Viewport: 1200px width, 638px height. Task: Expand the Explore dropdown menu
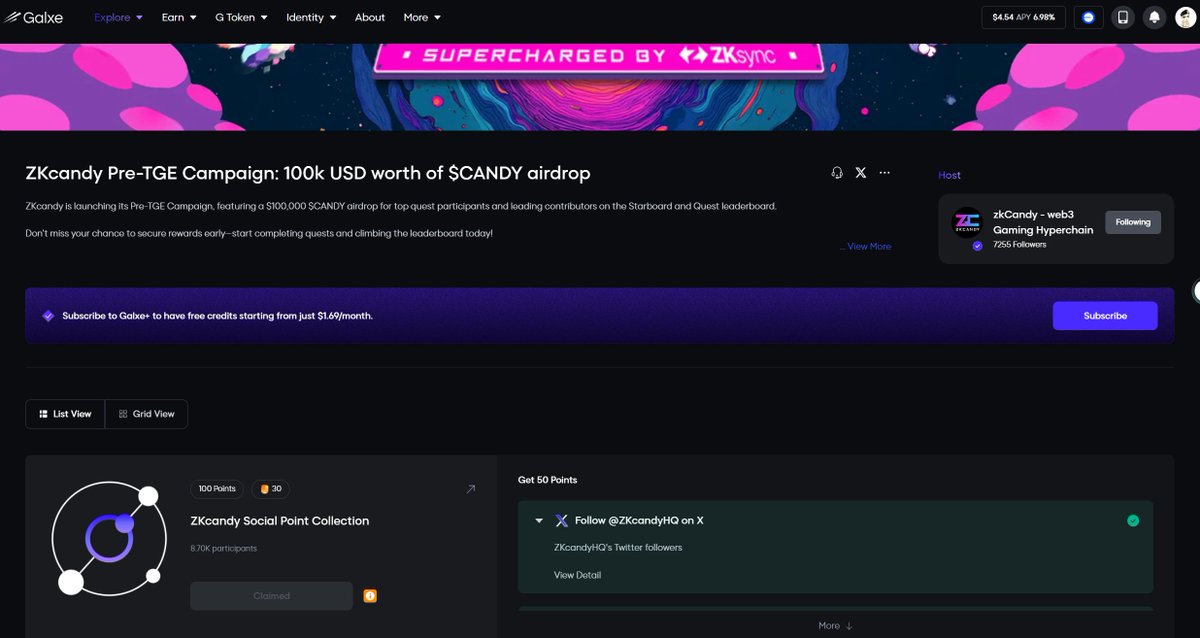point(118,17)
